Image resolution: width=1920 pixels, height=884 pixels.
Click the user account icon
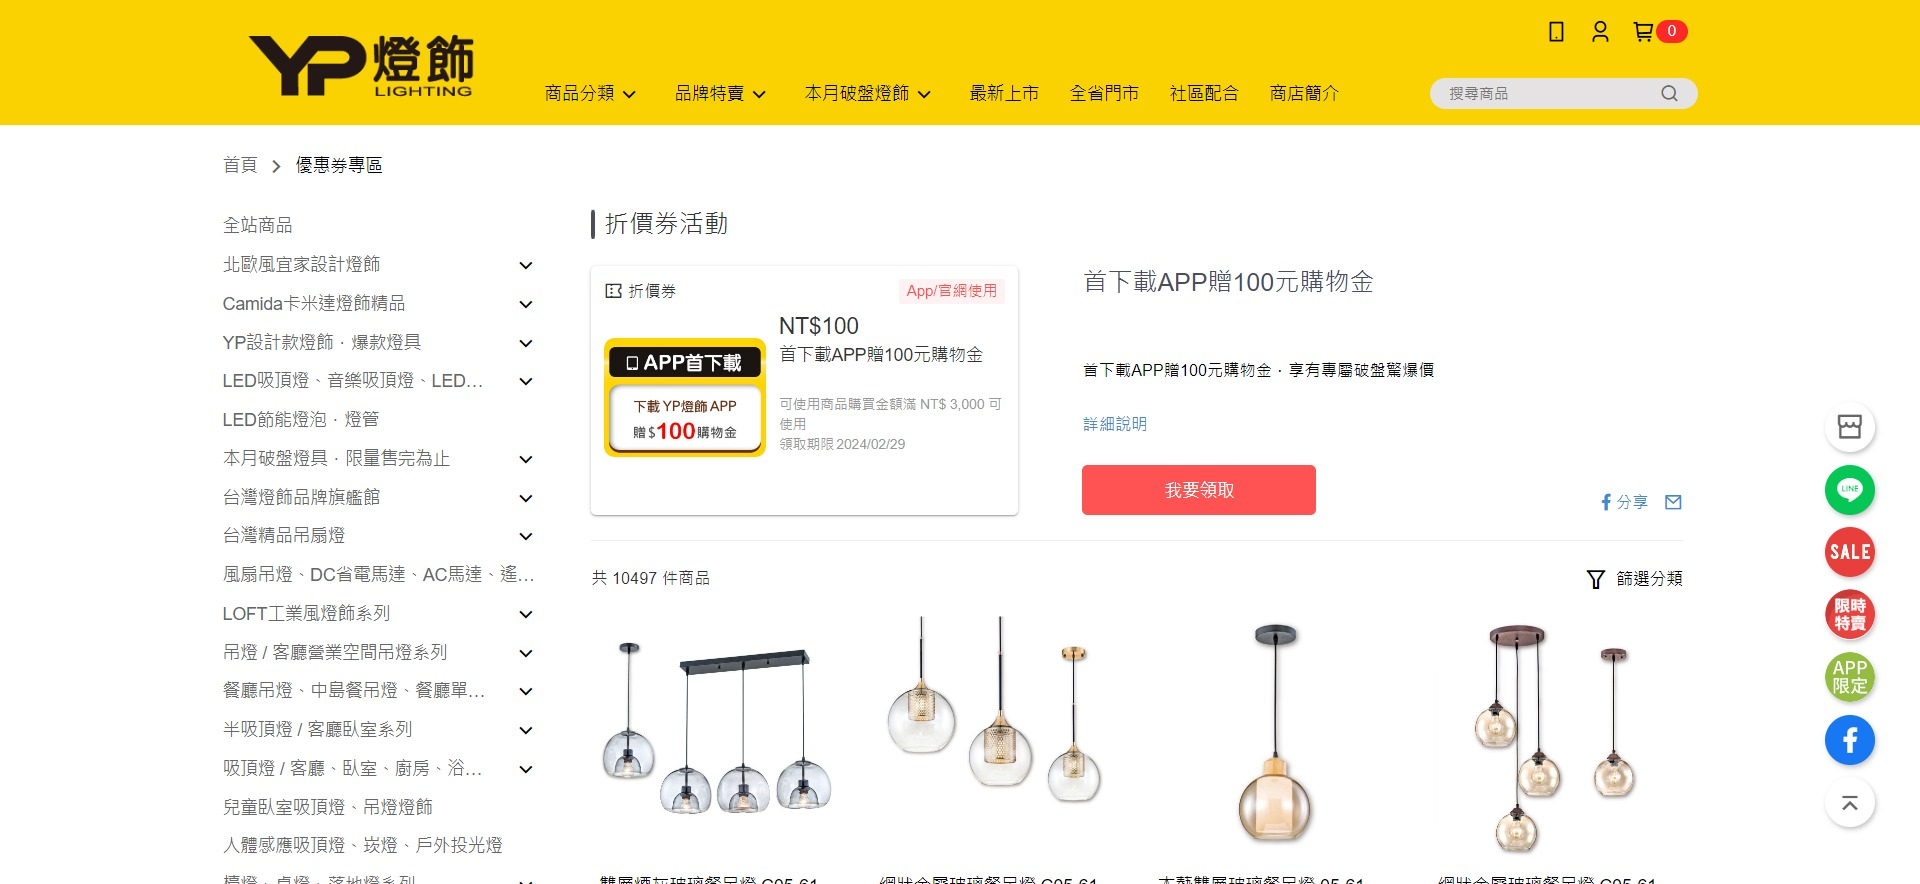point(1600,32)
